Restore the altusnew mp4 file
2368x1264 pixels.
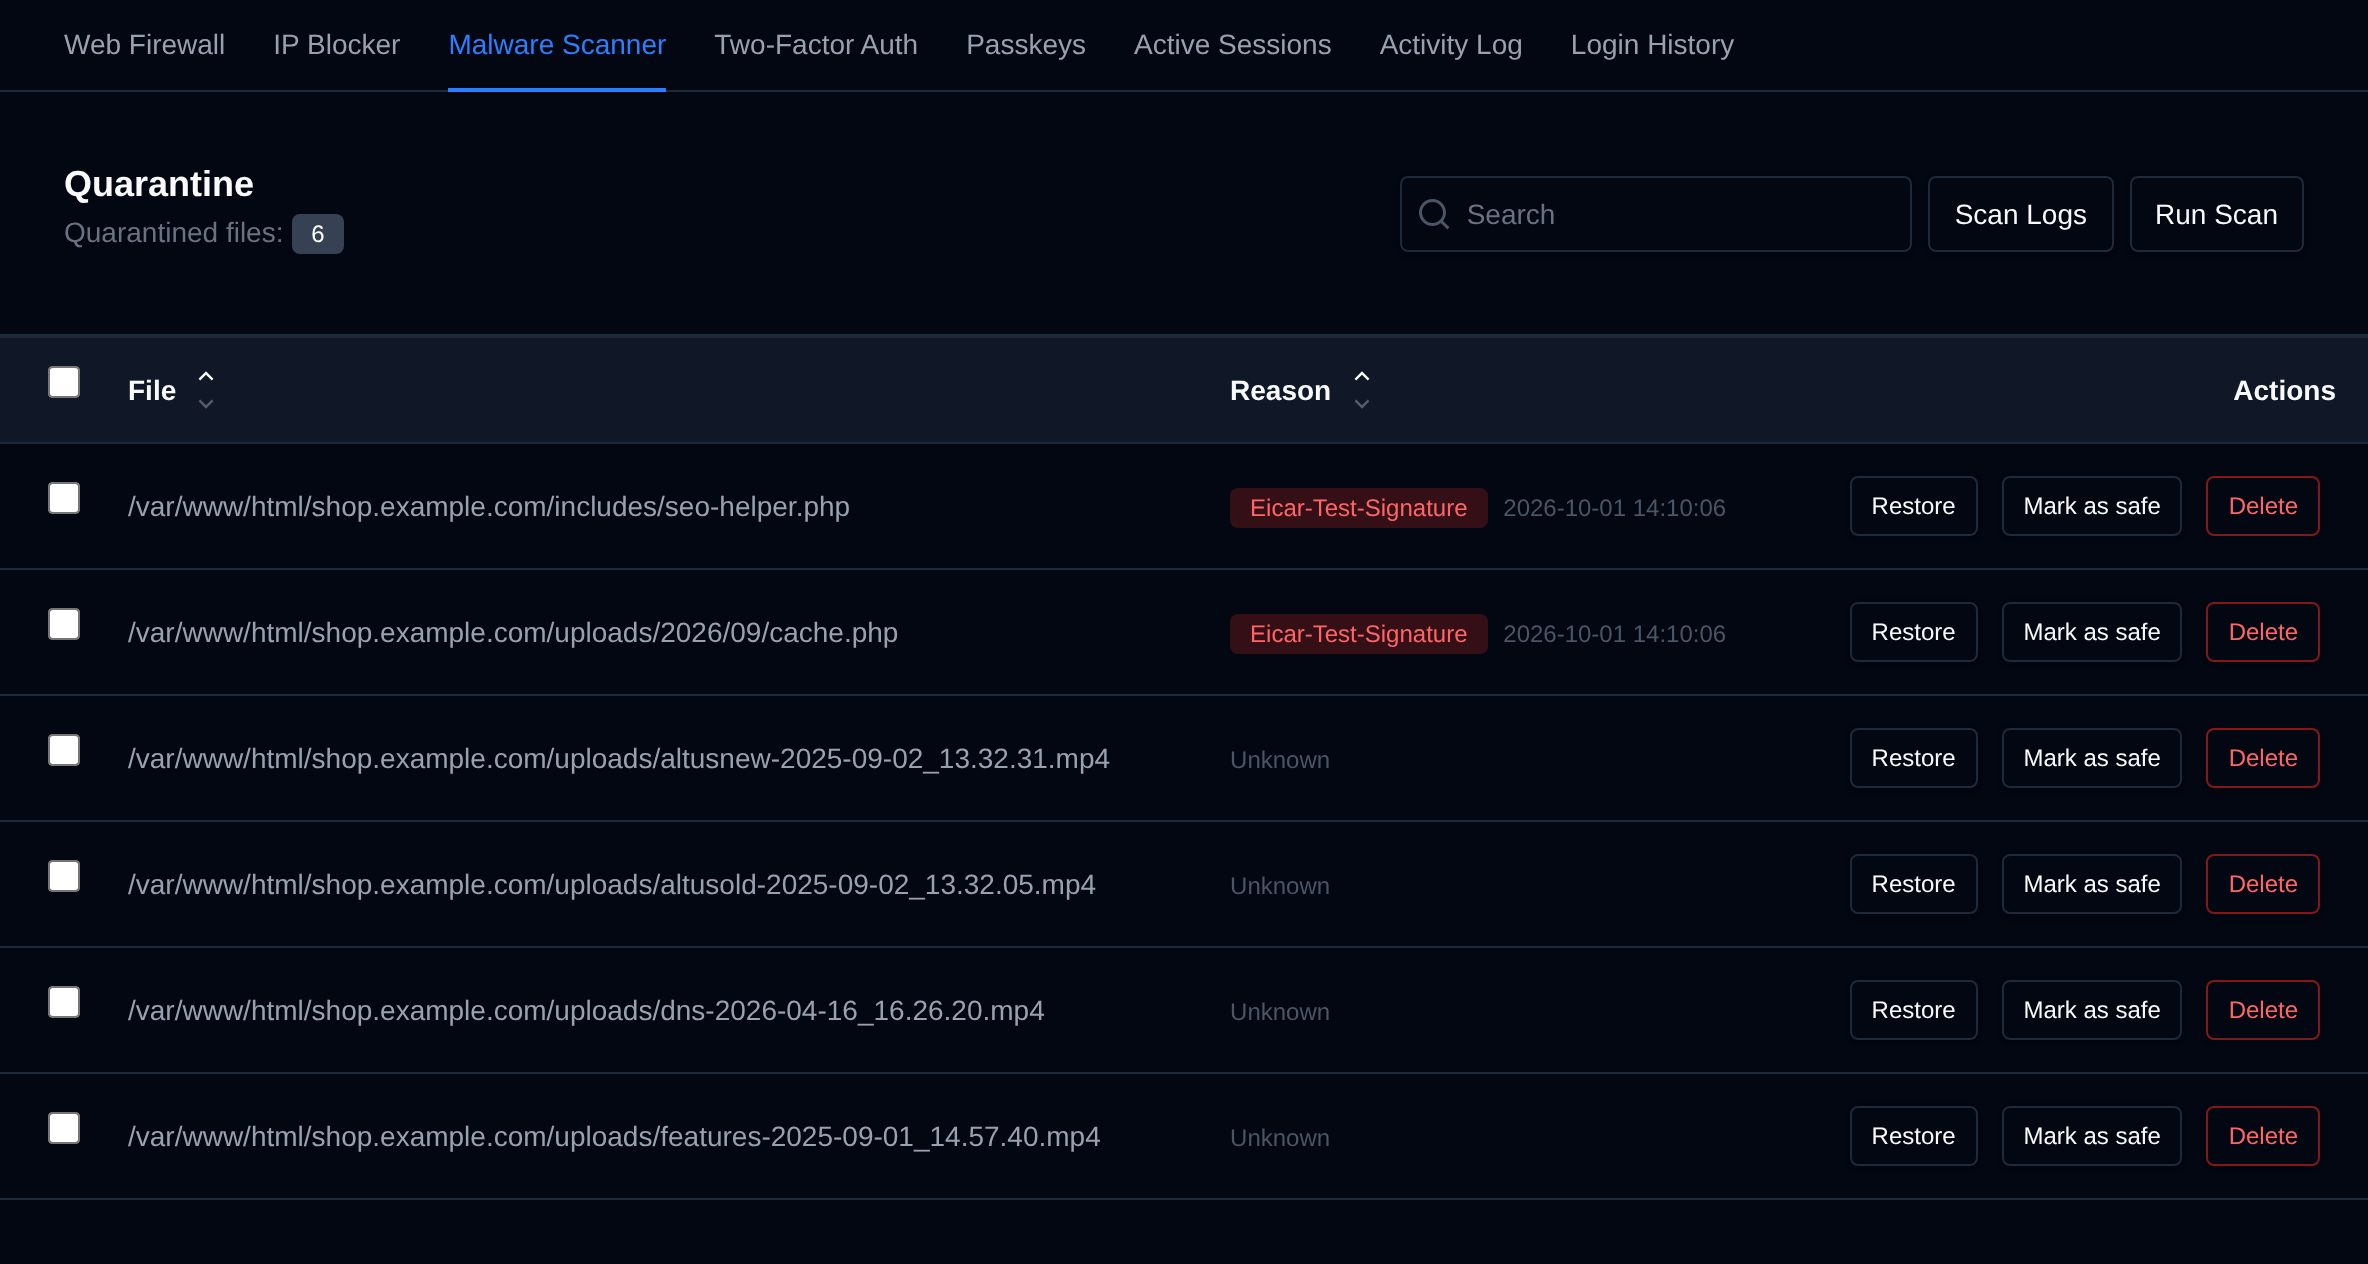click(x=1913, y=758)
